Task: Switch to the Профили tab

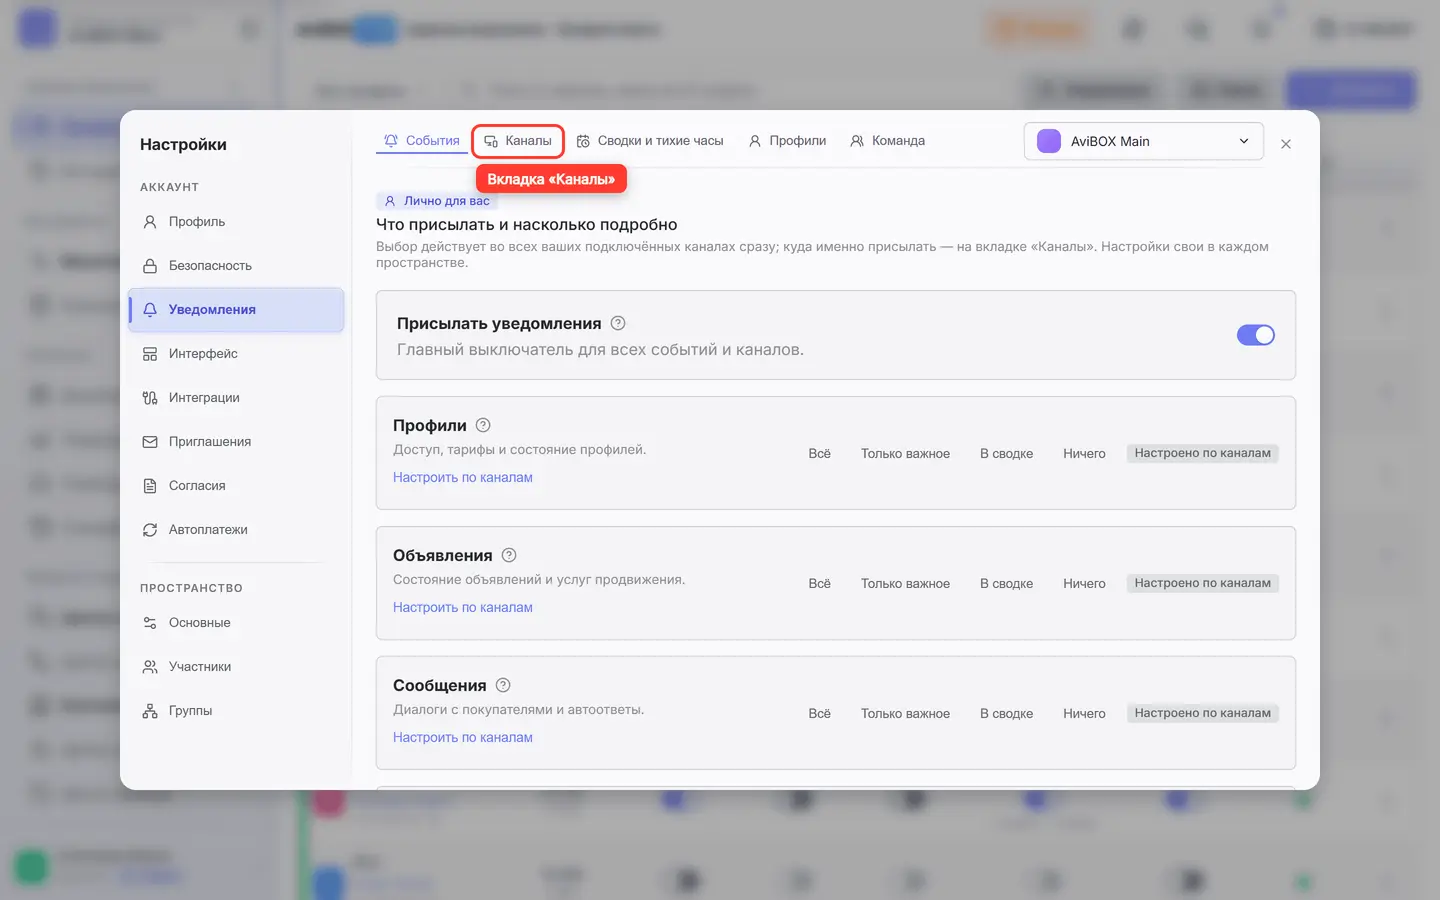Action: pos(787,141)
